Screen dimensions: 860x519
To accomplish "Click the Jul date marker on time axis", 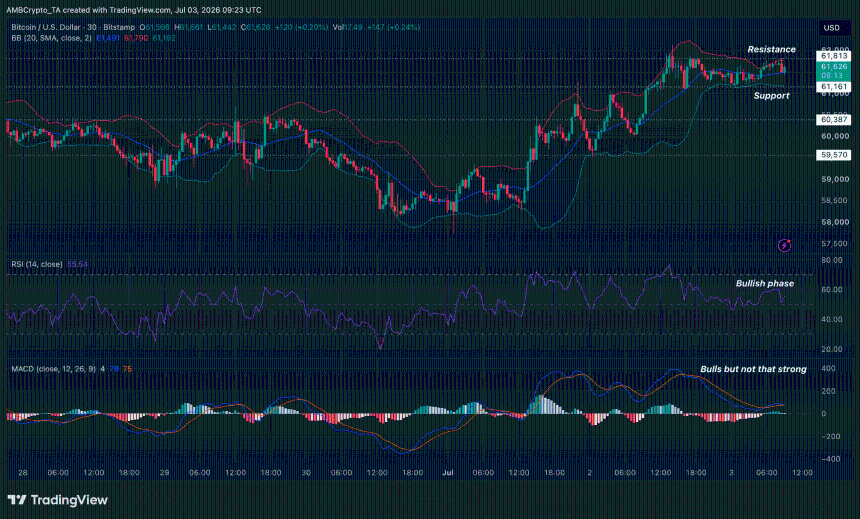I will (448, 472).
